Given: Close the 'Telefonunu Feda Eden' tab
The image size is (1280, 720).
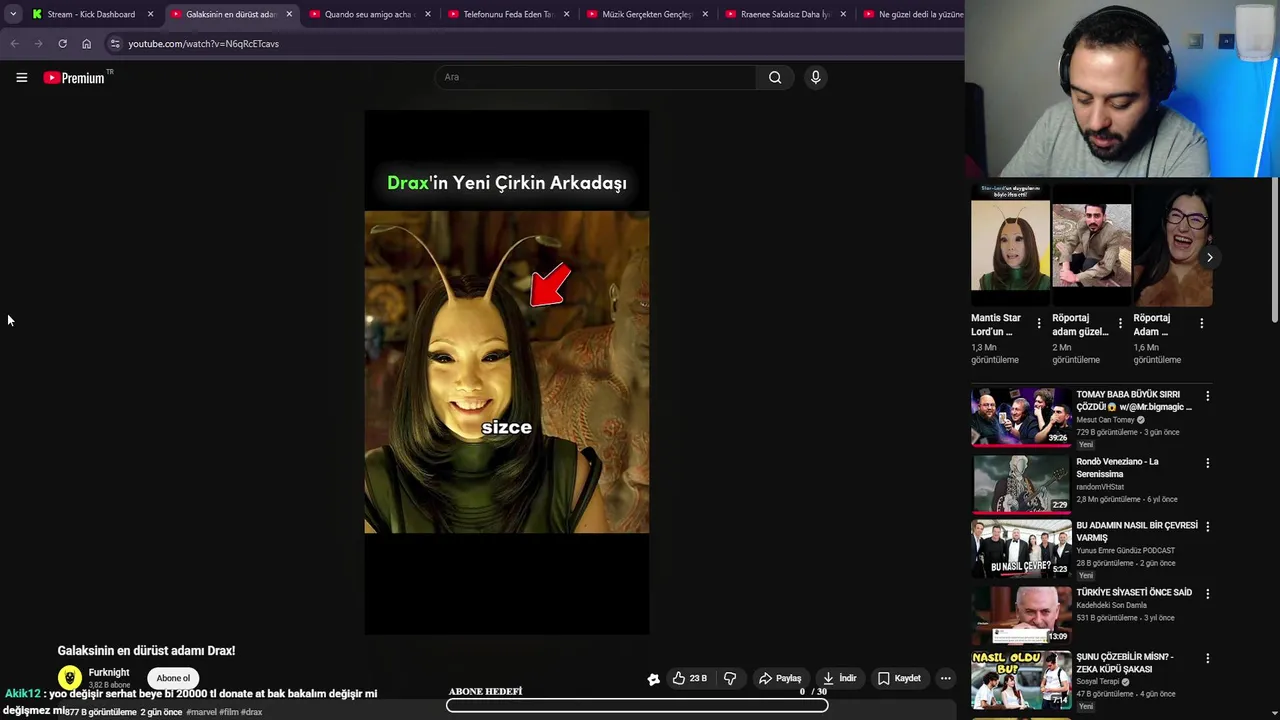Looking at the screenshot, I should pyautogui.click(x=567, y=14).
